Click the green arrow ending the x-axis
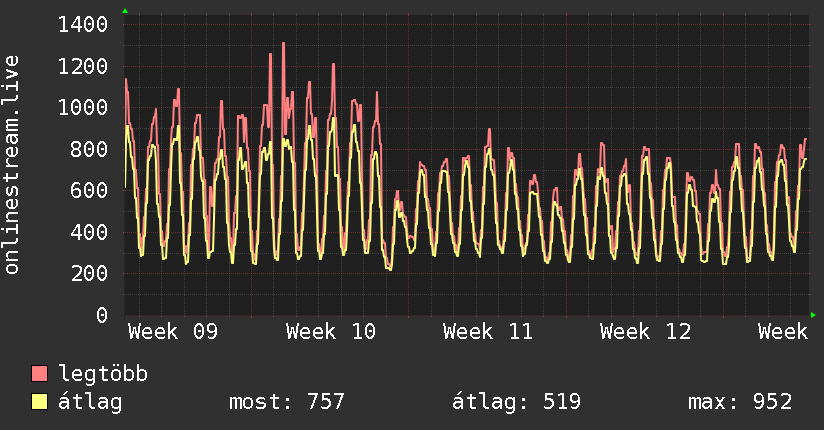824x430 pixels. (x=813, y=315)
